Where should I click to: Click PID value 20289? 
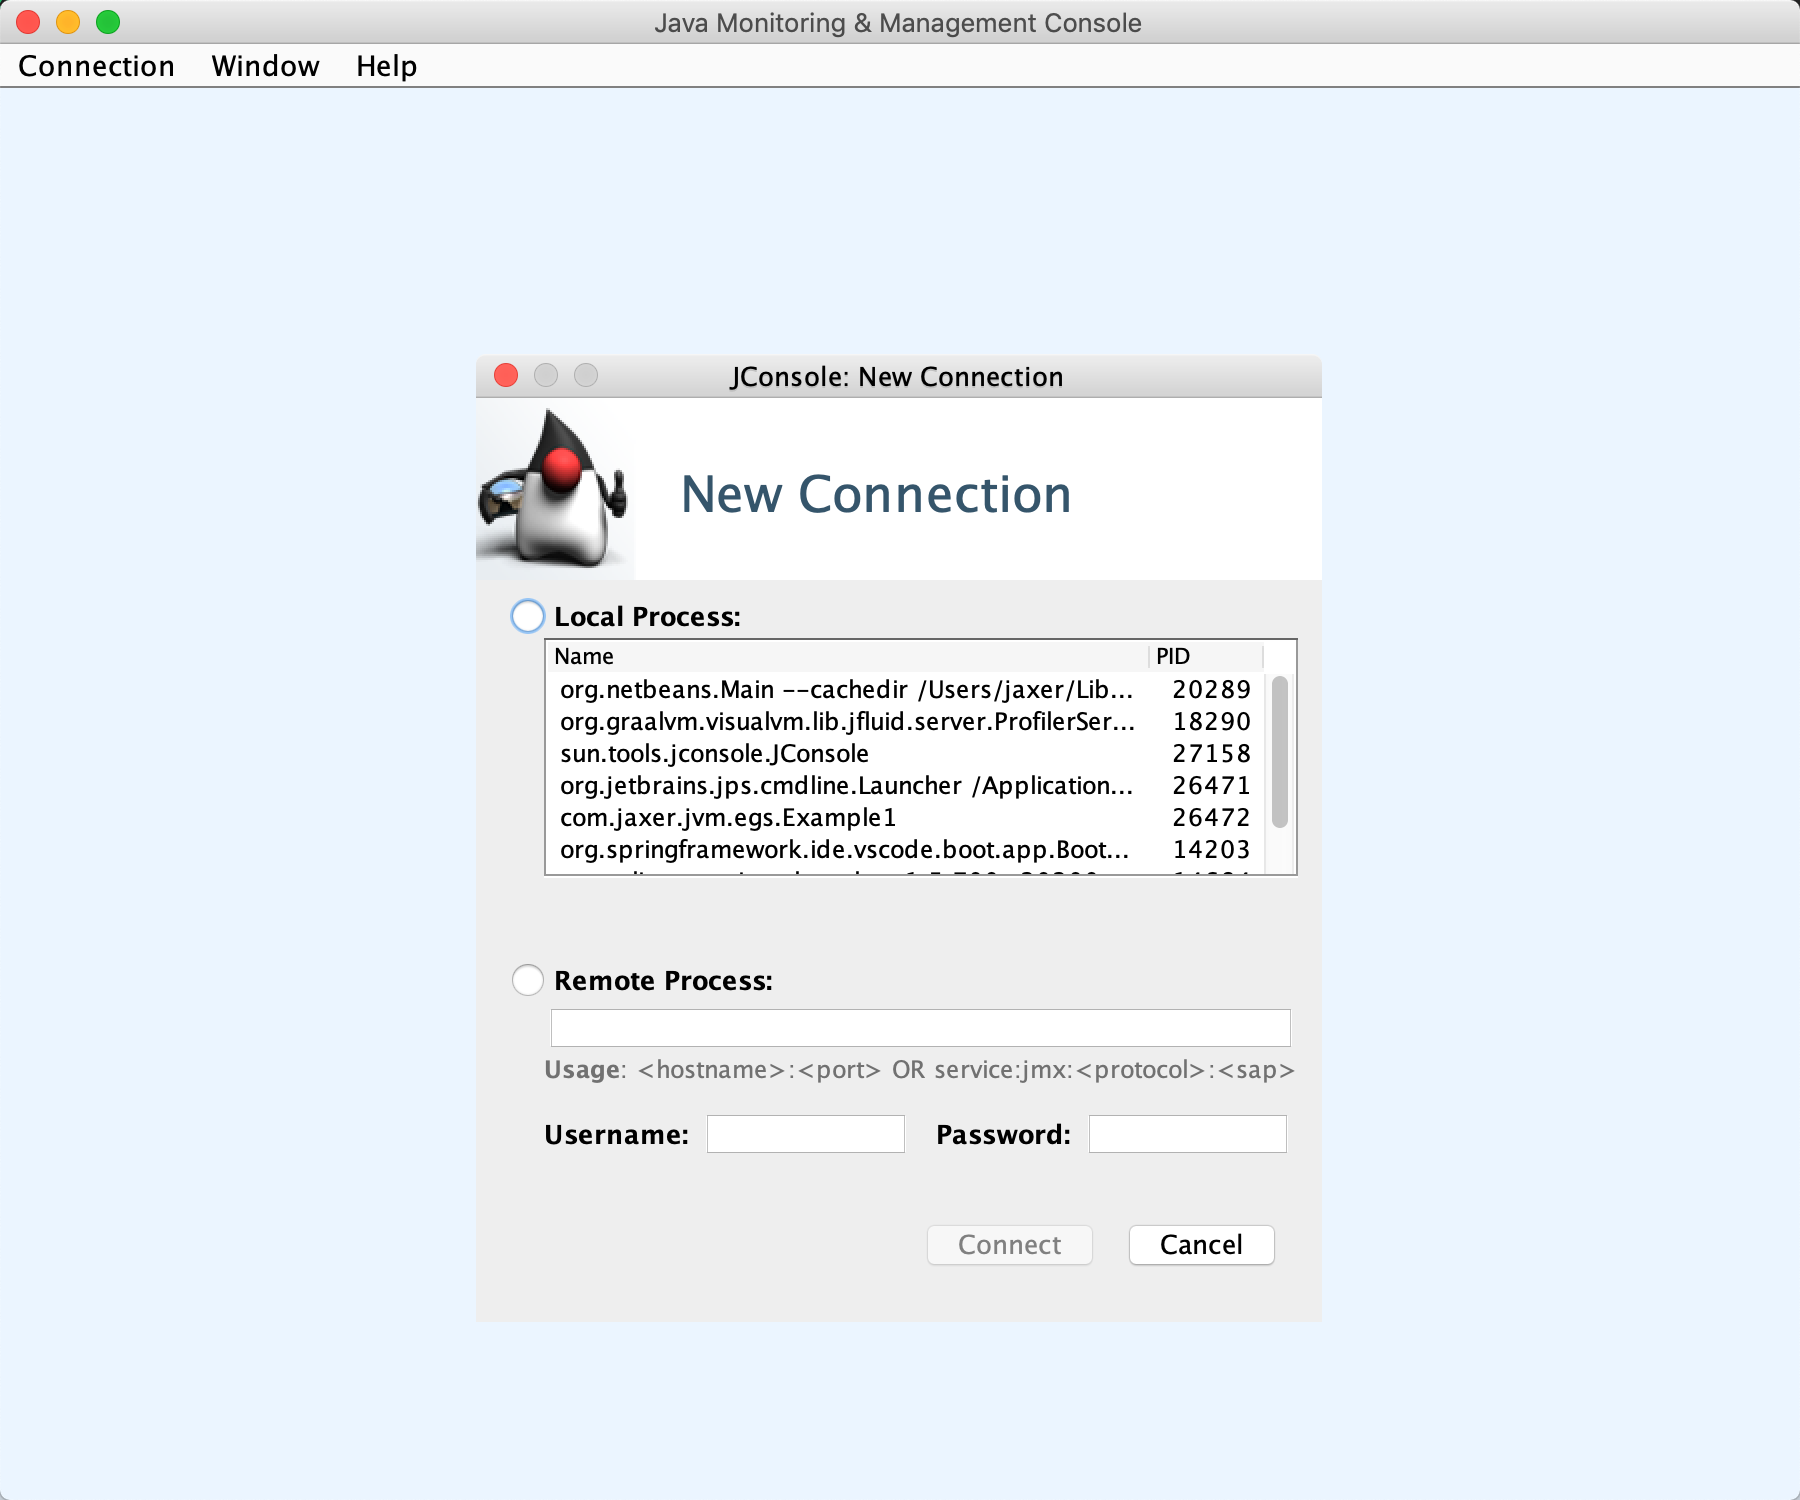pyautogui.click(x=1211, y=689)
